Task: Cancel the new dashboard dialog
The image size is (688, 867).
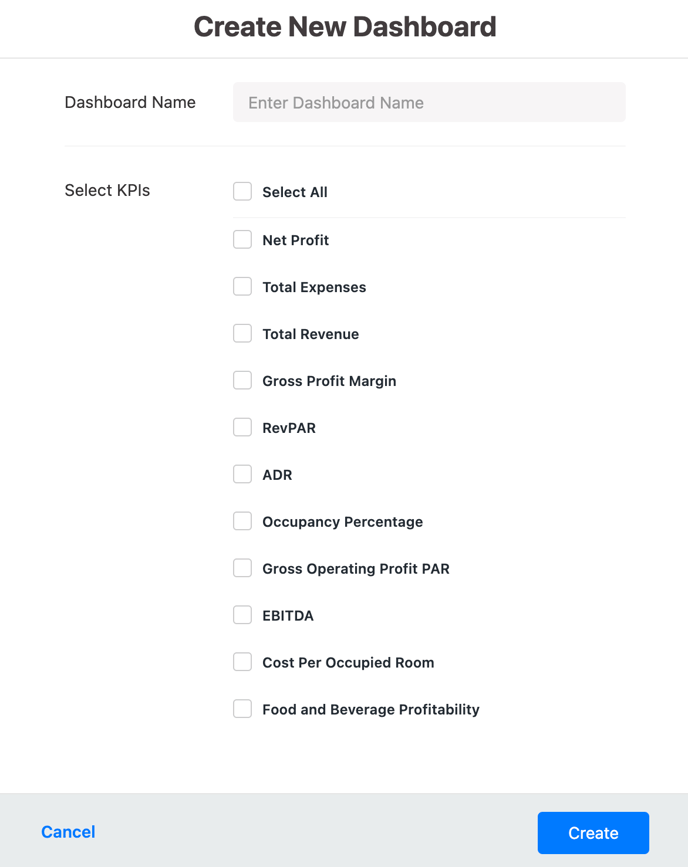Action: click(x=68, y=832)
